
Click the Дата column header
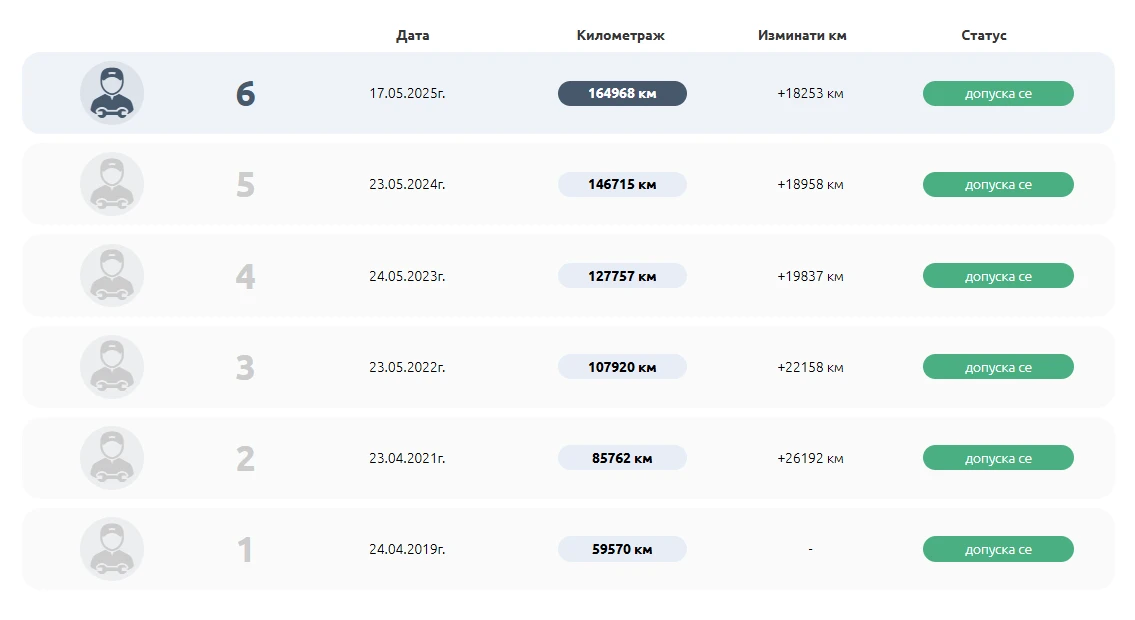[x=413, y=35]
